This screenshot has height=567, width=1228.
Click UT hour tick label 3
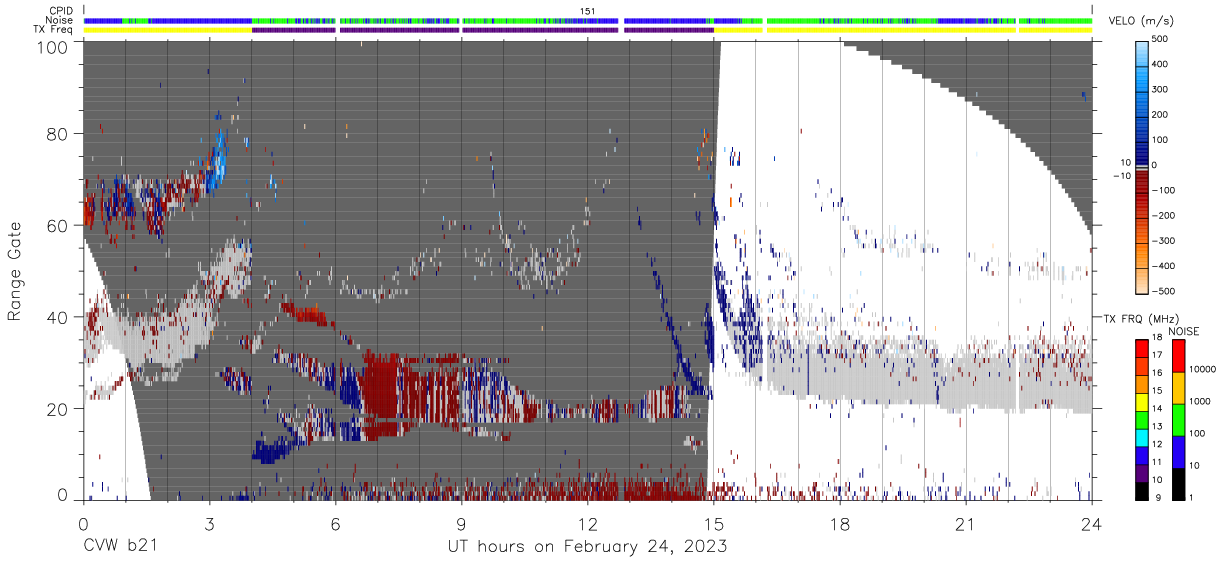(209, 523)
